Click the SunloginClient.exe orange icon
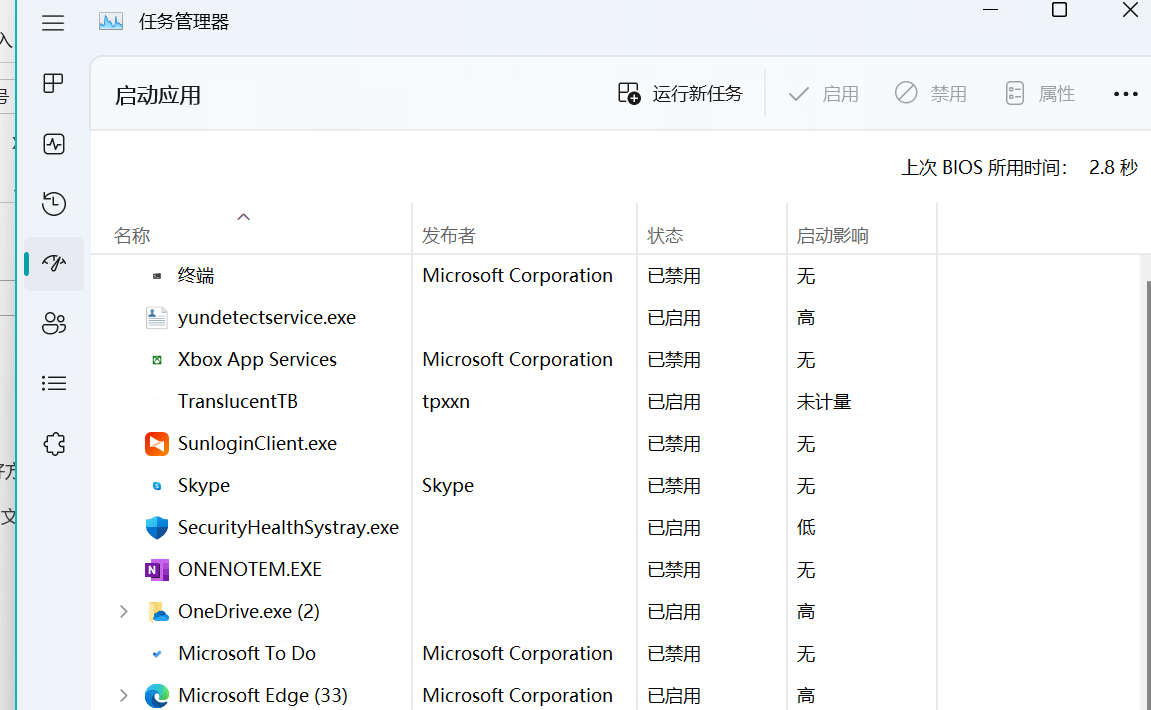Screen dimensions: 1151x710 156,443
